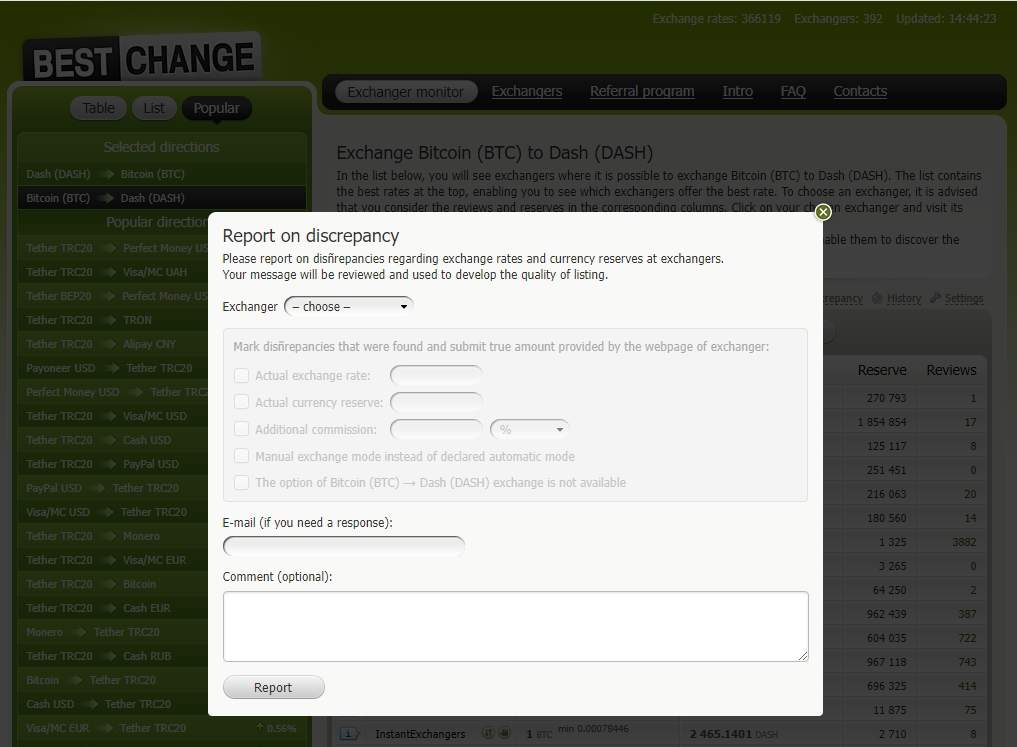Open the FAQ page
Image resolution: width=1017 pixels, height=747 pixels.
pos(793,91)
